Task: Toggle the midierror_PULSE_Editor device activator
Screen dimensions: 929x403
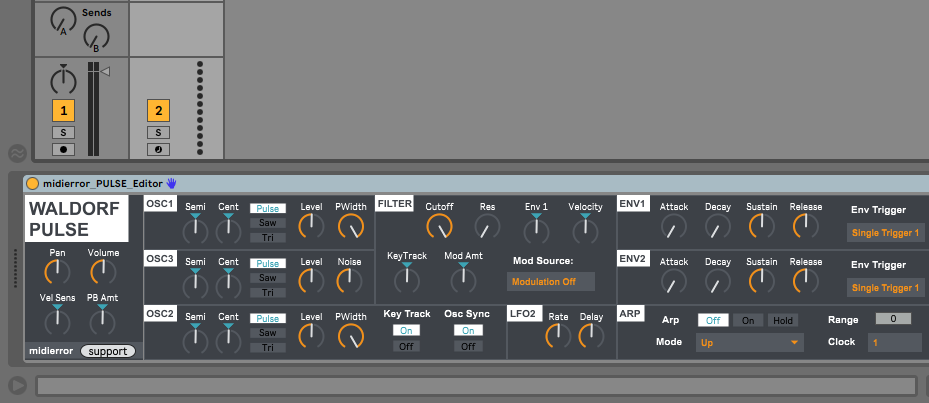Action: [33, 184]
